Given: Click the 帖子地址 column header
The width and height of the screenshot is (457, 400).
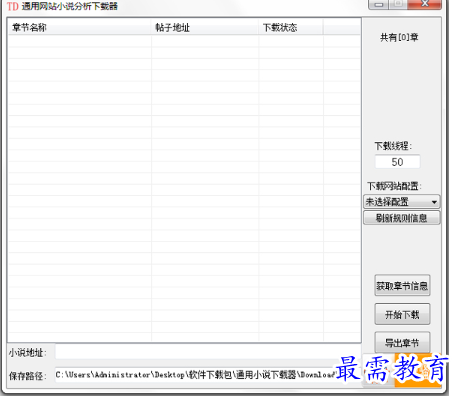Looking at the screenshot, I should [x=205, y=27].
